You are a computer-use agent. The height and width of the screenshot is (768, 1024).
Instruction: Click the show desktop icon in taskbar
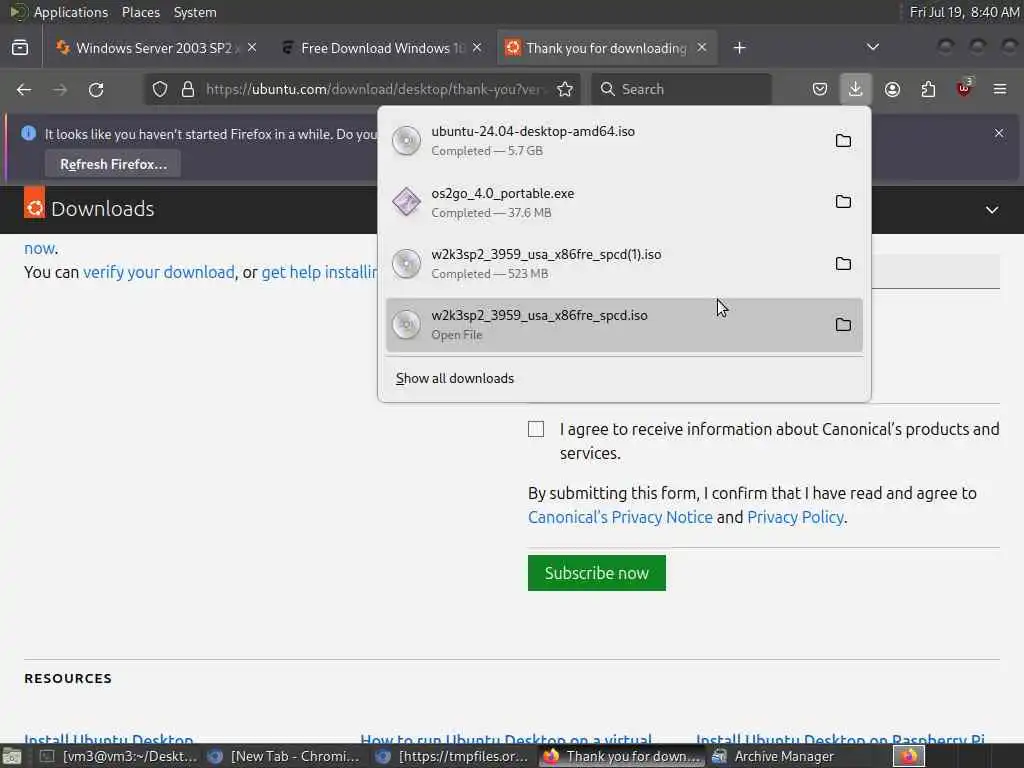[12, 756]
